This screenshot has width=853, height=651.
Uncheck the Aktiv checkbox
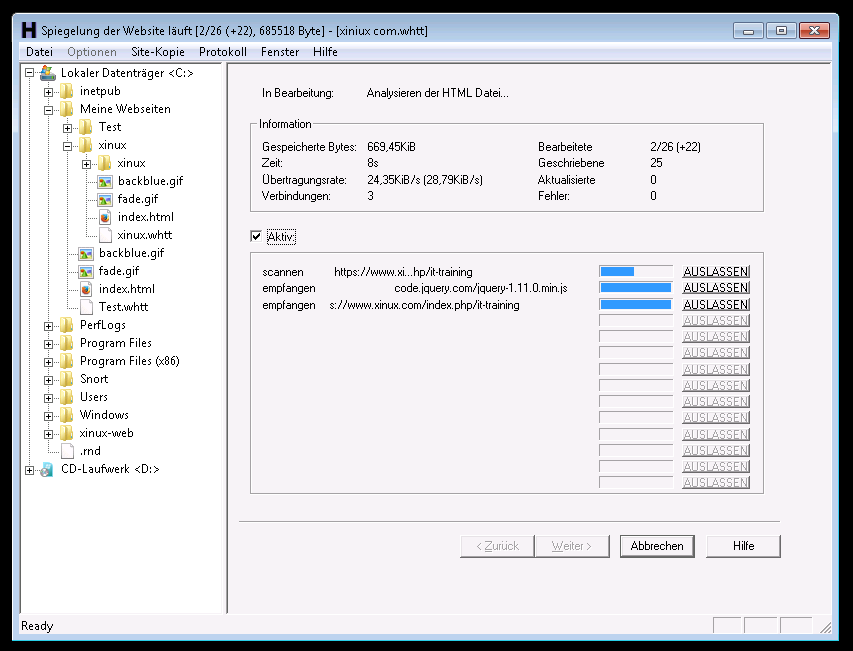point(257,237)
